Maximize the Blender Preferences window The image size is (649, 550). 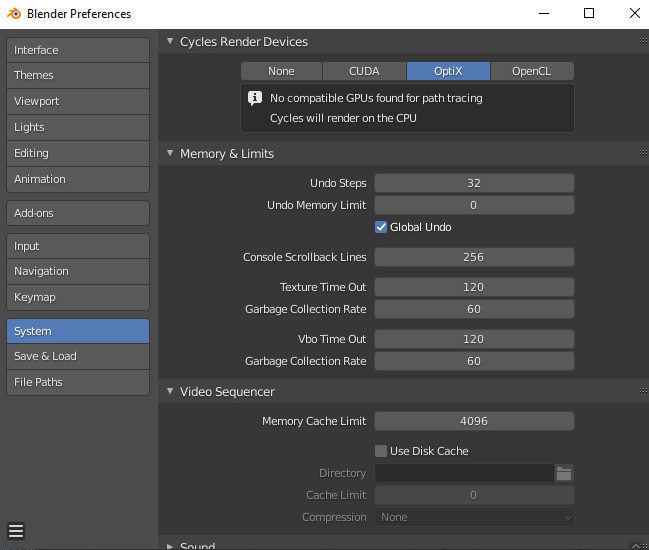589,14
